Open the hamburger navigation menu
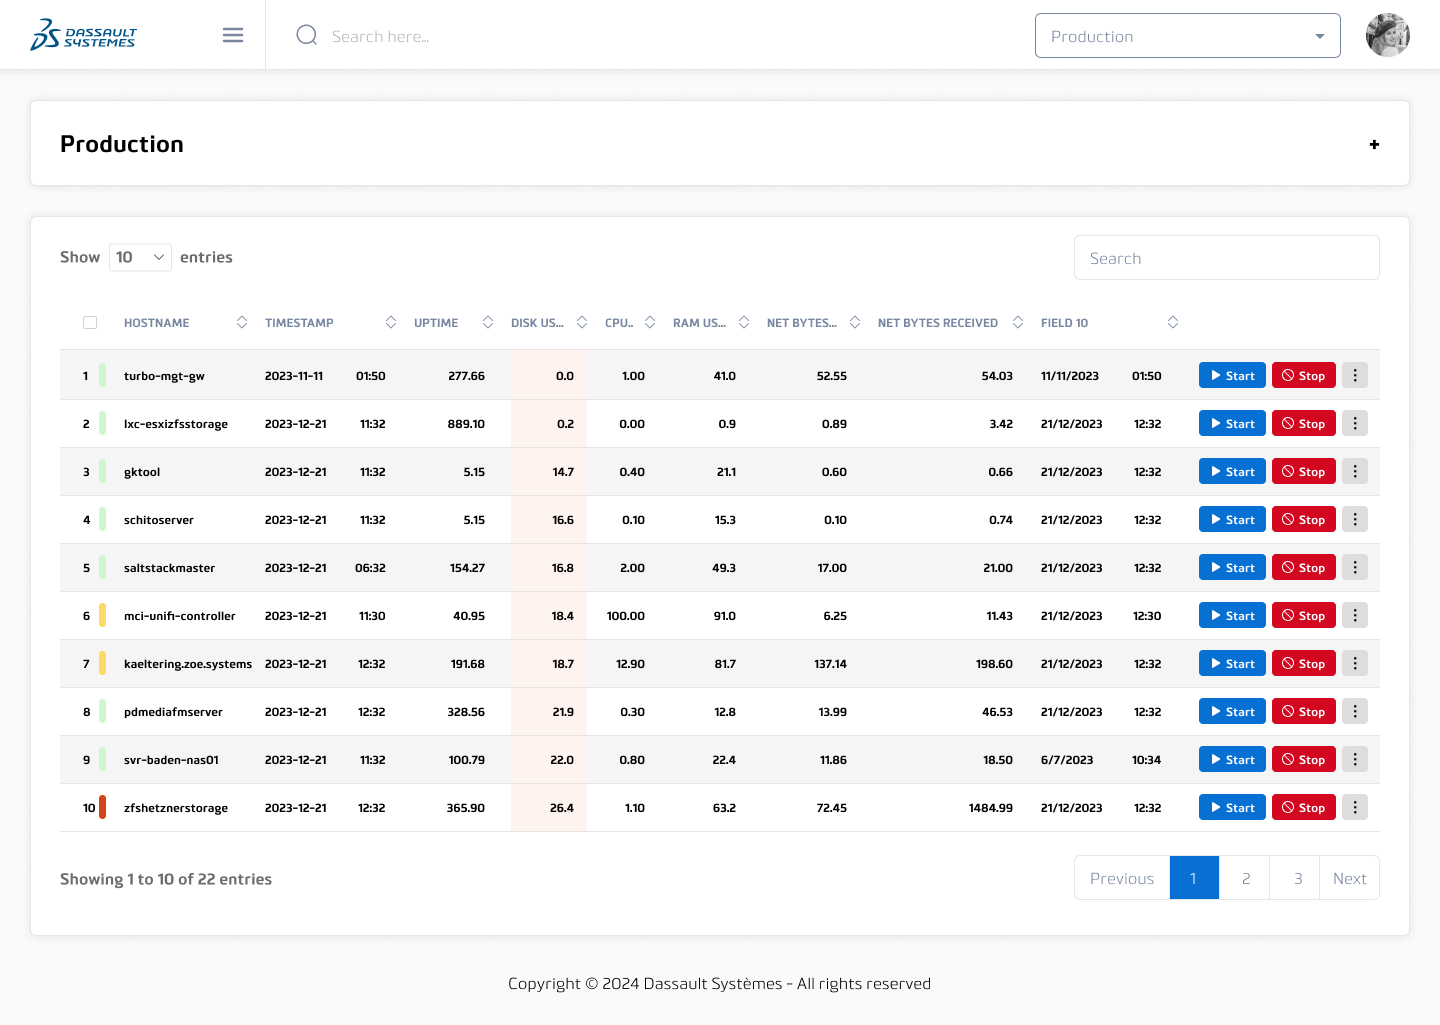This screenshot has width=1440, height=1025. pos(233,36)
